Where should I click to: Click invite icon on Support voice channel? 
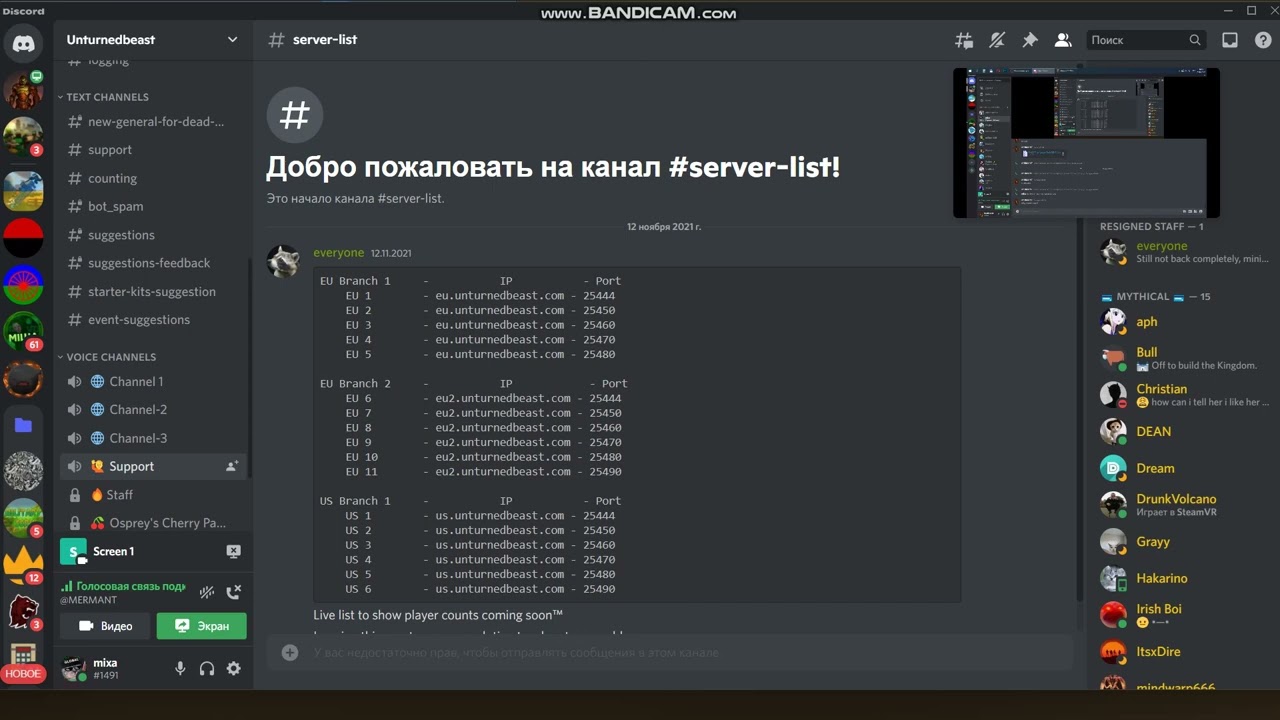232,466
